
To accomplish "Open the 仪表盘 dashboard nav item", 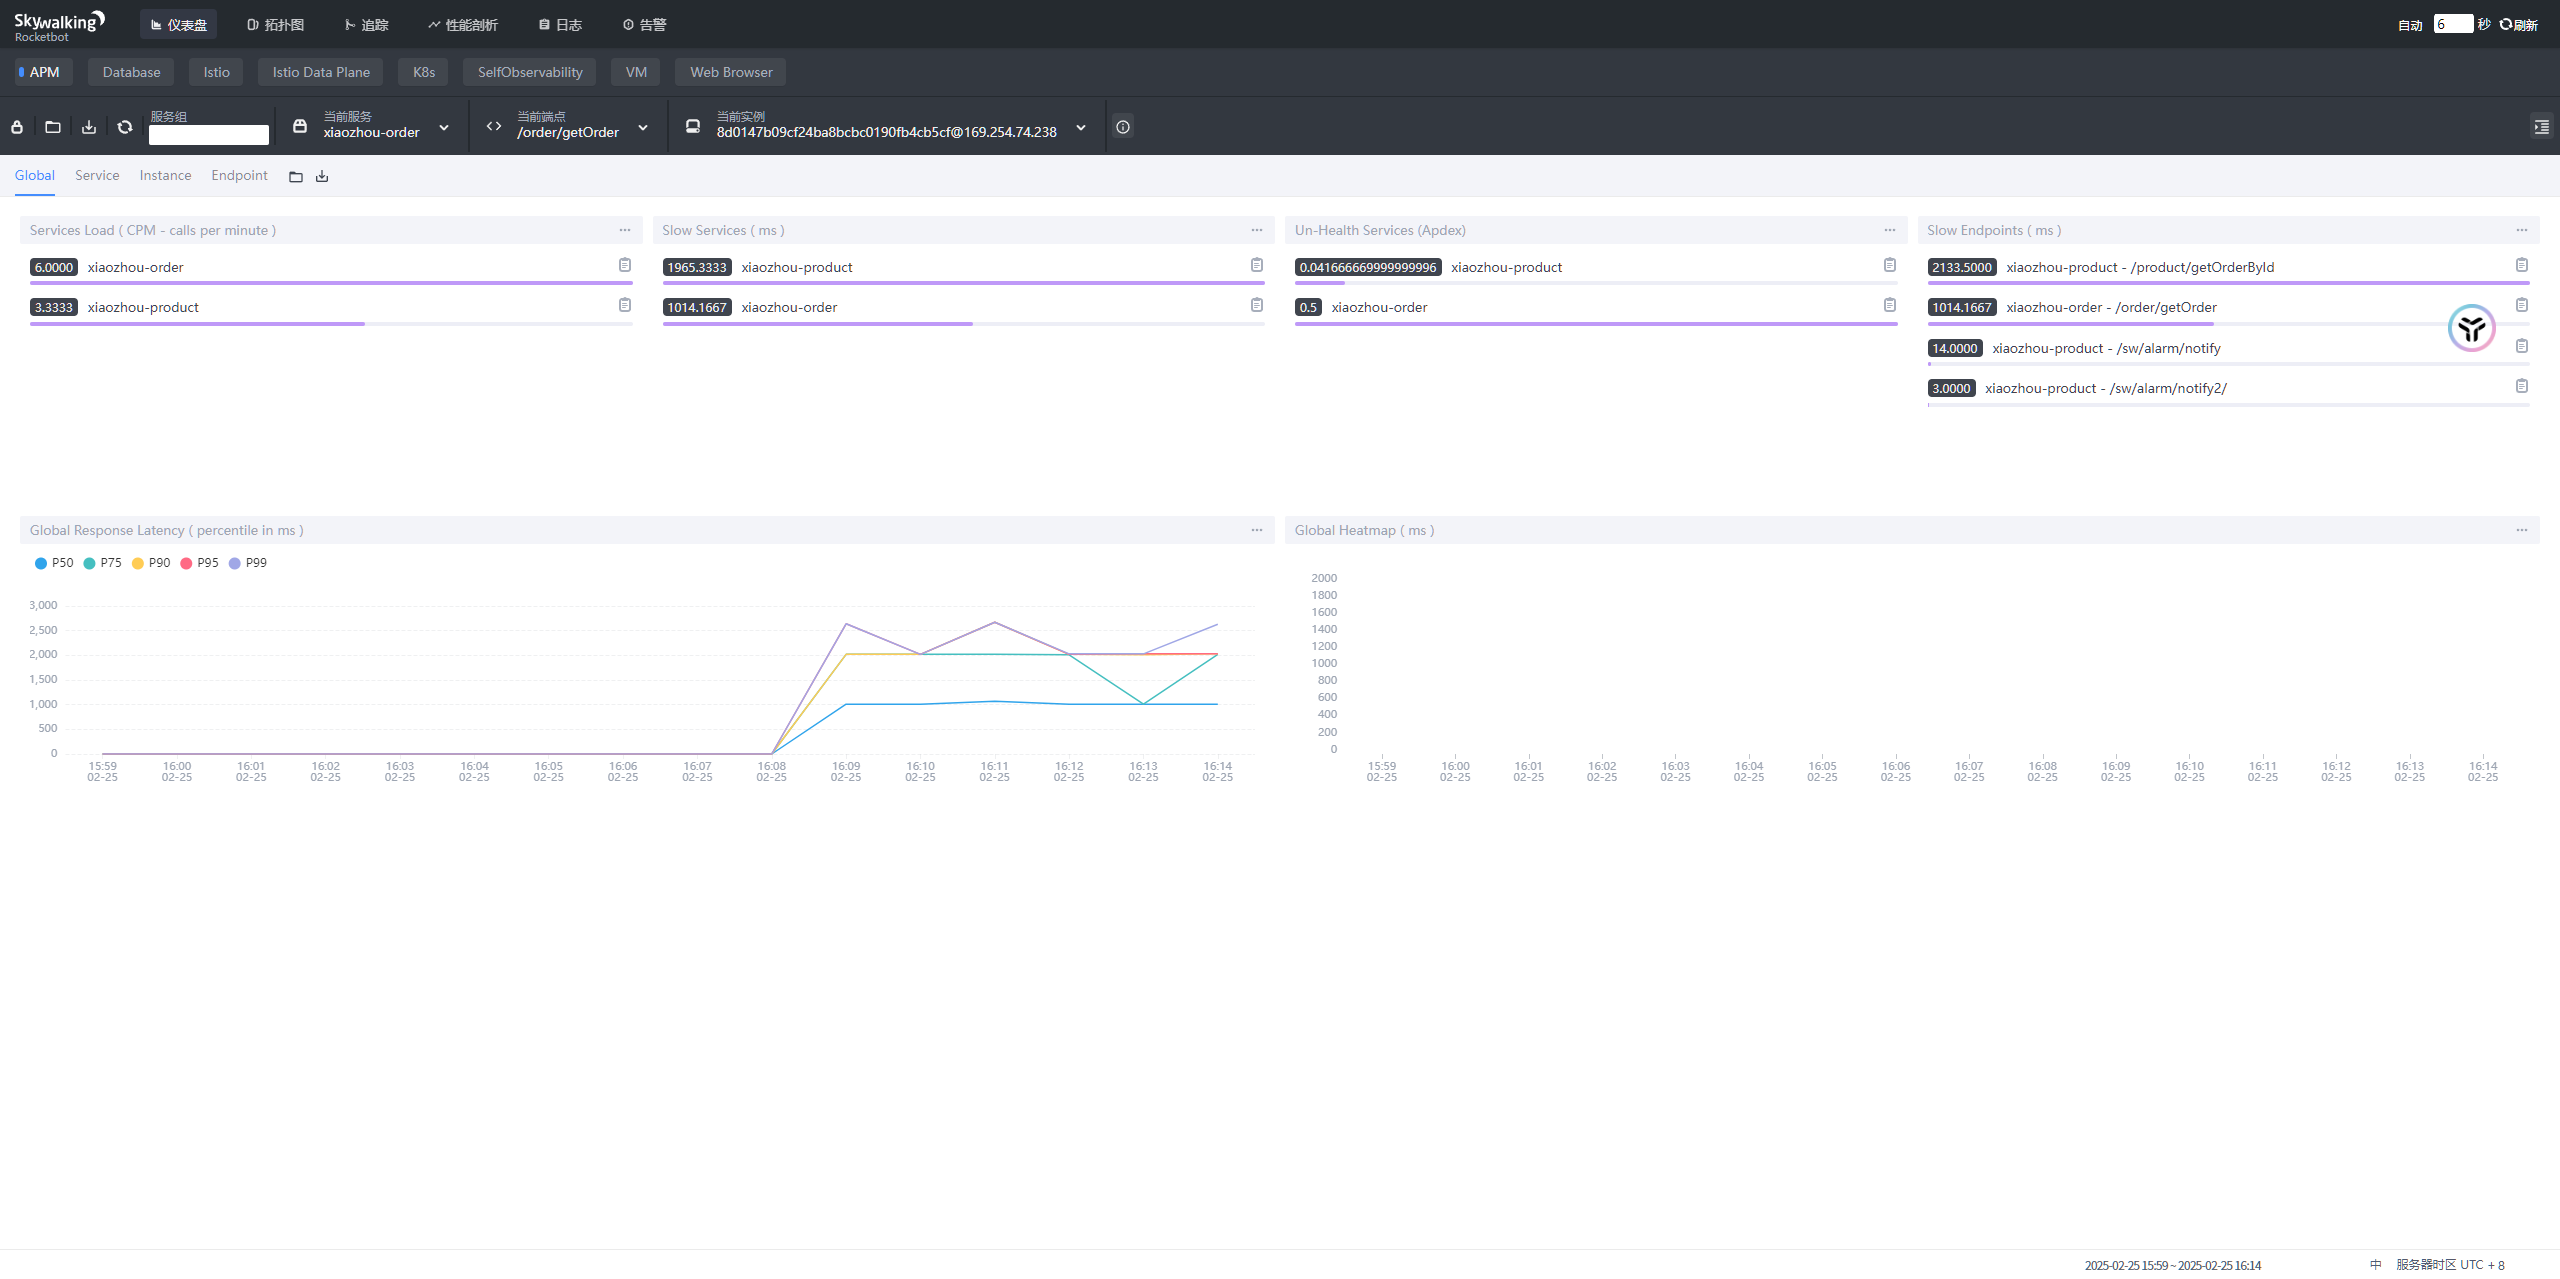I will (178, 25).
